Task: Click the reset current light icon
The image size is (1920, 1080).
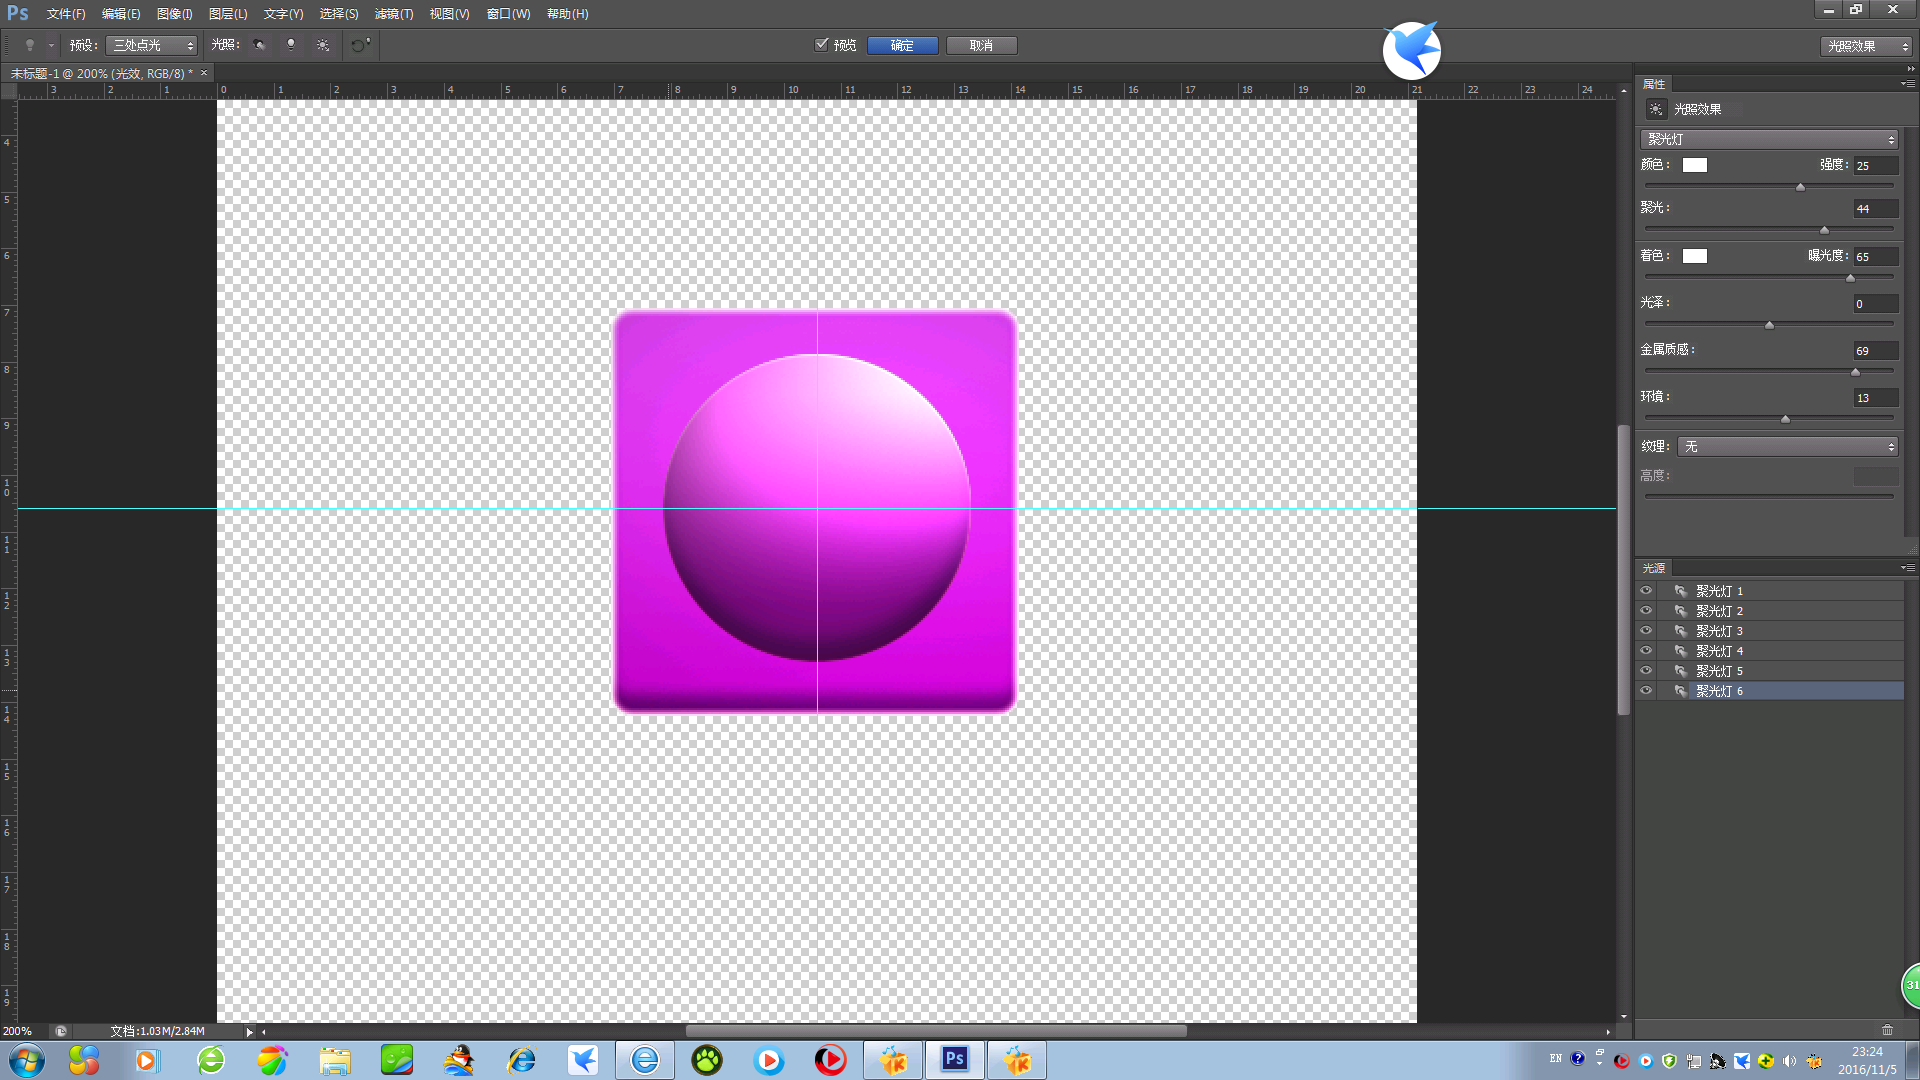Action: coord(360,45)
